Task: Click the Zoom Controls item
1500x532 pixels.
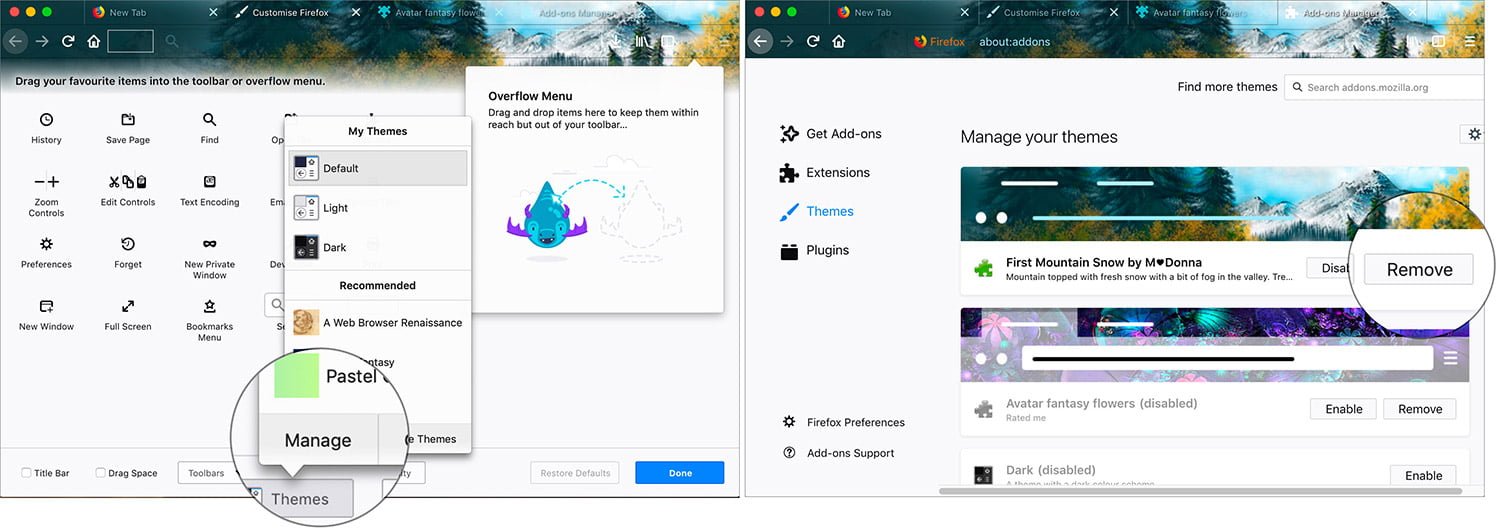Action: [x=46, y=195]
